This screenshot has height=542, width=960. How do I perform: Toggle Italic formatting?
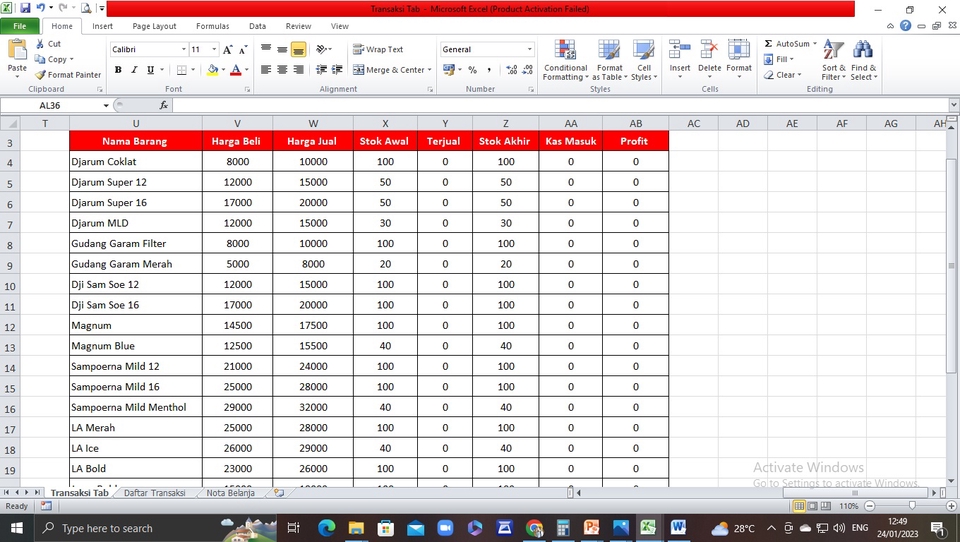tap(134, 70)
